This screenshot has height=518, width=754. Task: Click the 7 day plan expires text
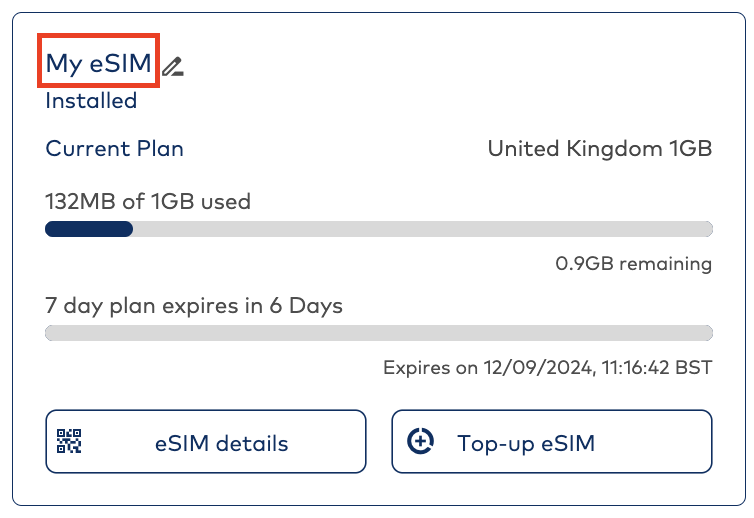tap(193, 306)
